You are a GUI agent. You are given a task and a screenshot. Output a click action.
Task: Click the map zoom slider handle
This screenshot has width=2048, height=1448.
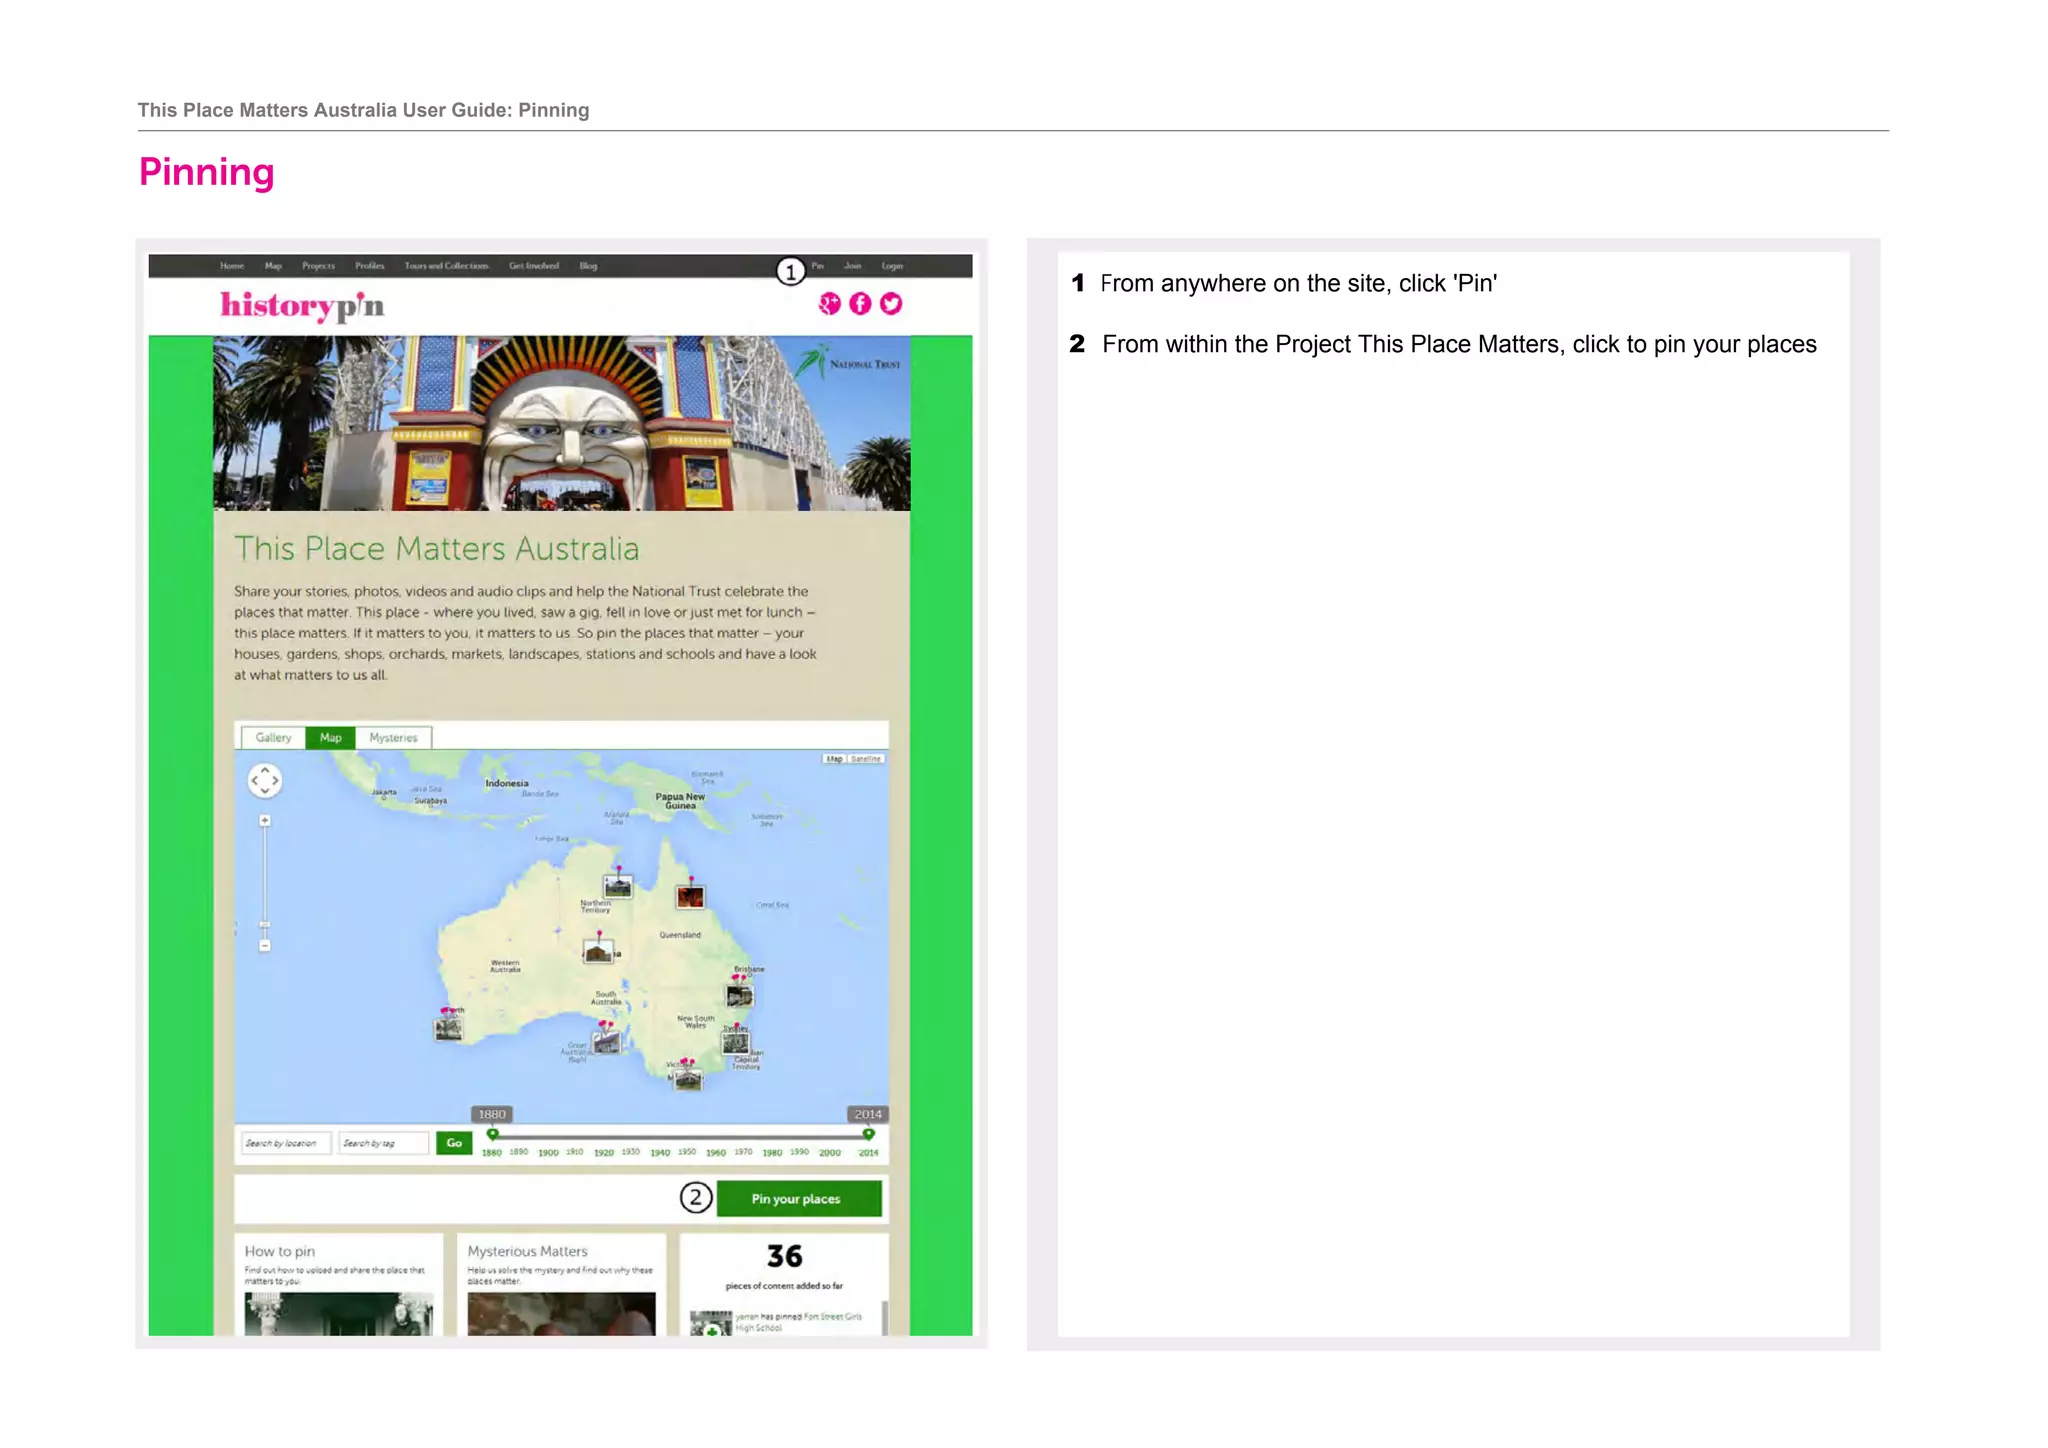(x=265, y=925)
